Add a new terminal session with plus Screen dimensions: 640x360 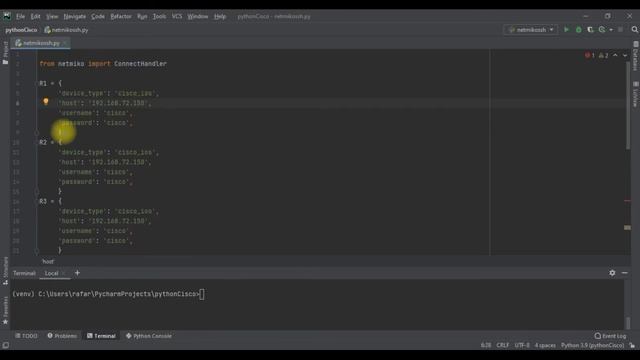coord(77,273)
